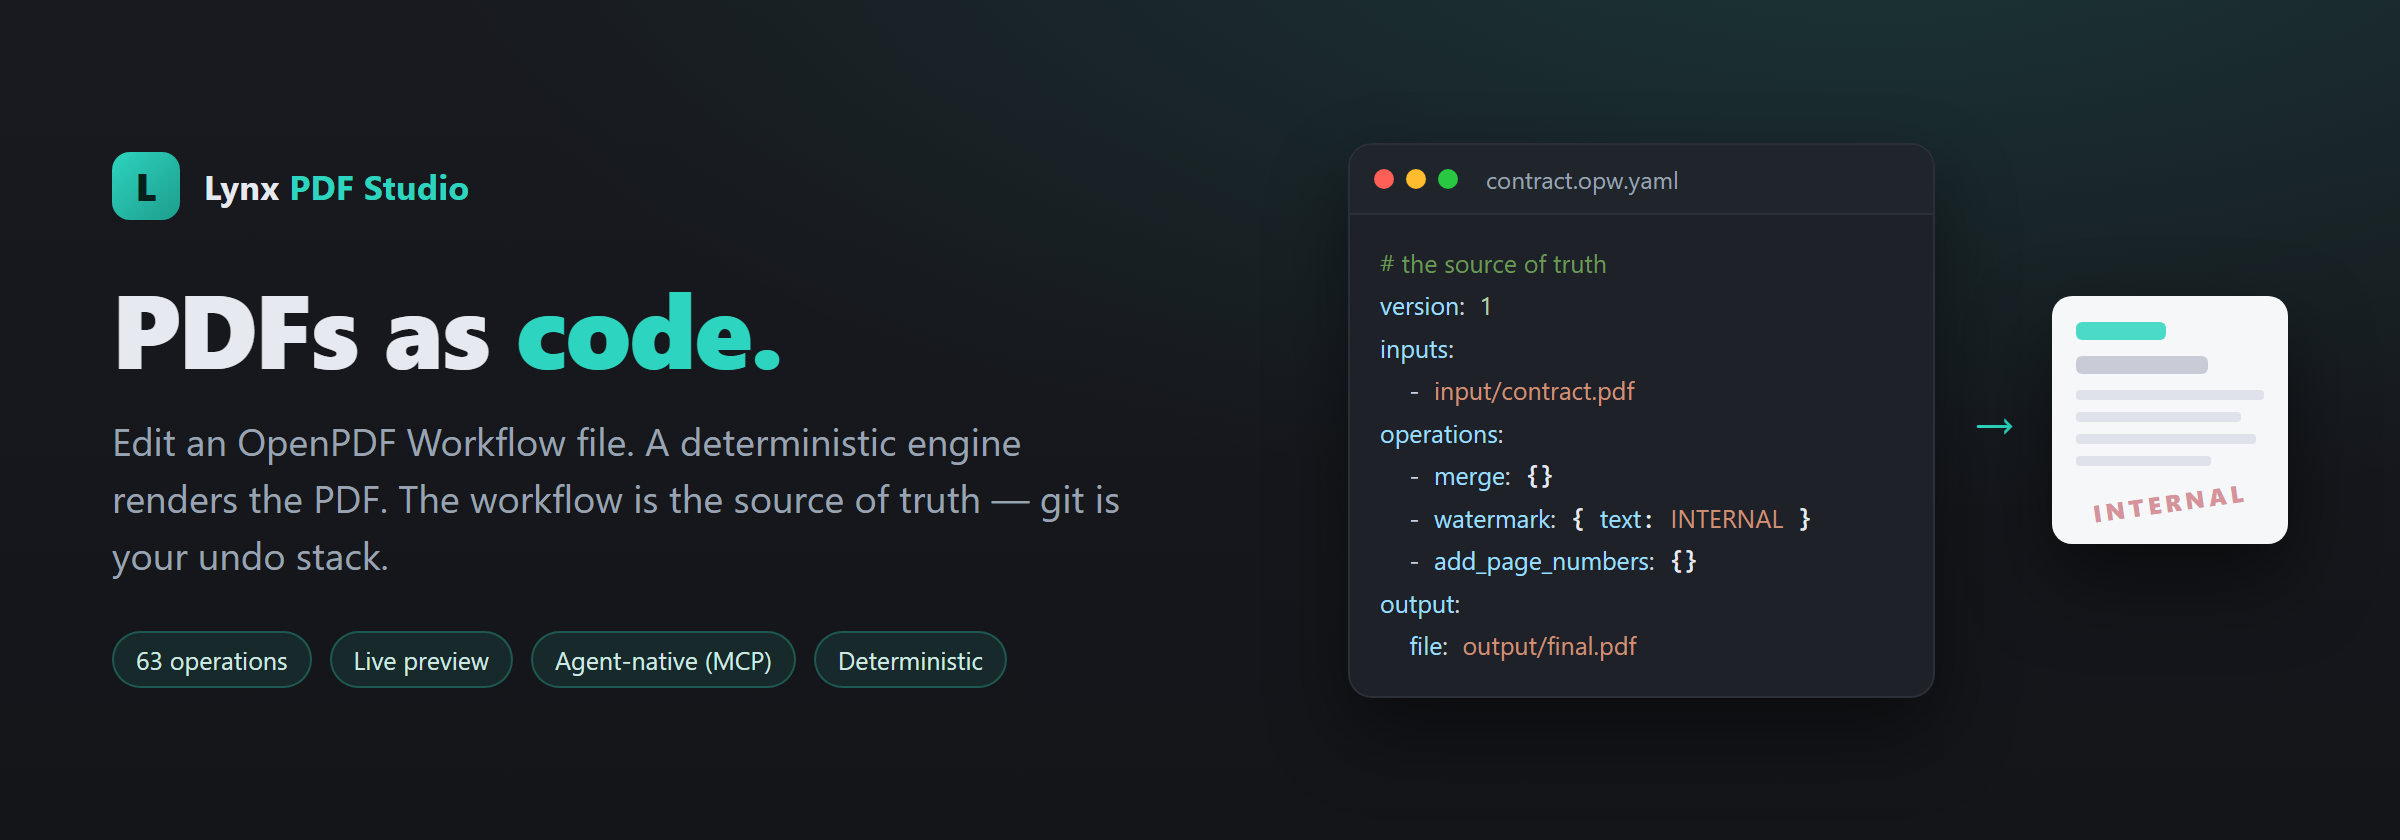2400x840 pixels.
Task: Click the green window dot in code panel
Action: pos(1448,179)
